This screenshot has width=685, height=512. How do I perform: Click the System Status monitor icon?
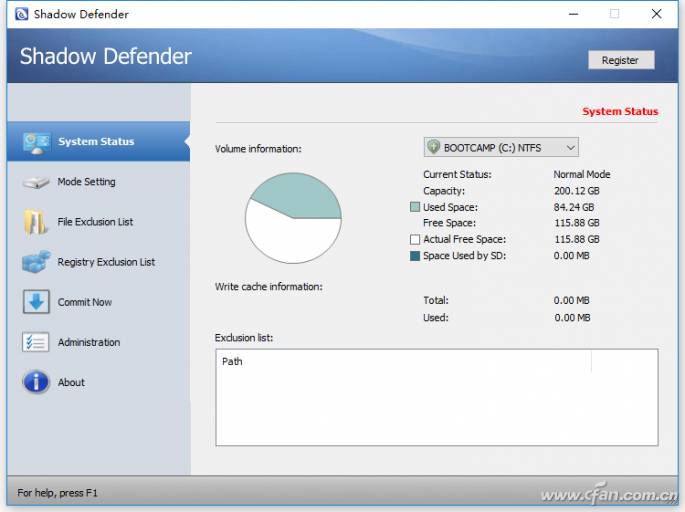pos(37,143)
